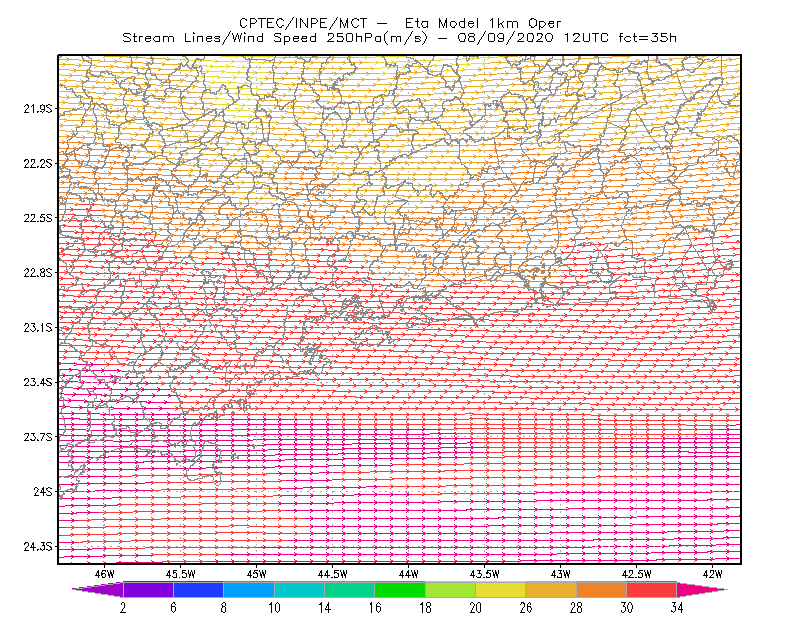
Task: Pick the yellow legend segment (20–26)
Action: pyautogui.click(x=501, y=589)
